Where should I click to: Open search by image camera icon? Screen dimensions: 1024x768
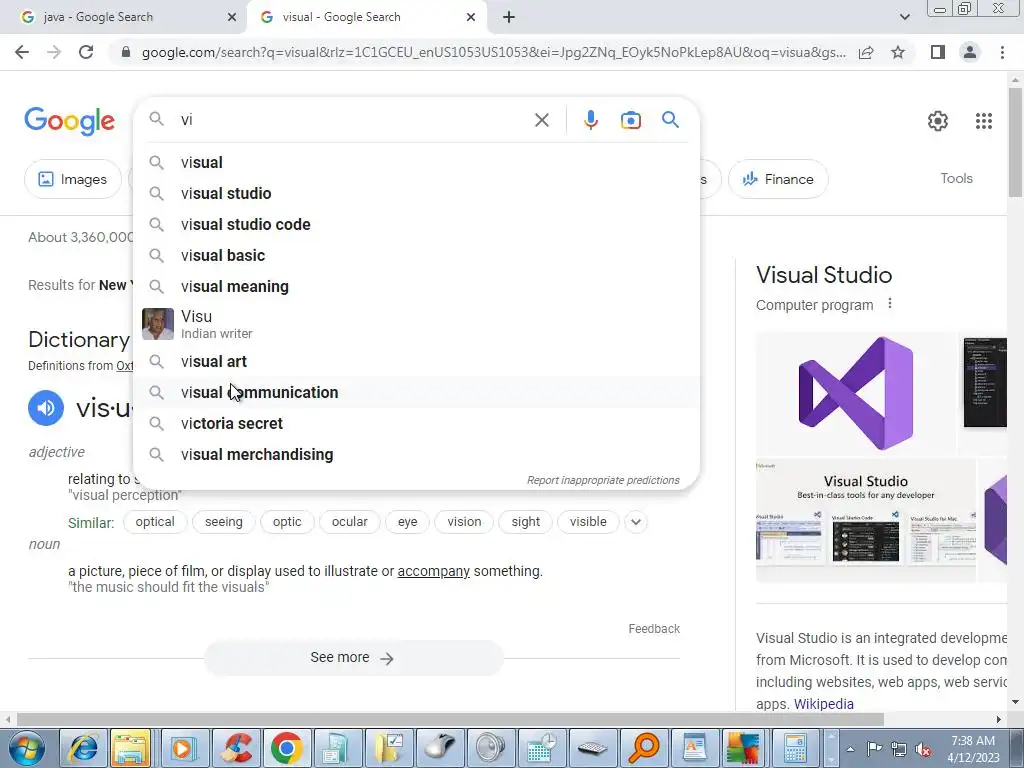tap(630, 120)
